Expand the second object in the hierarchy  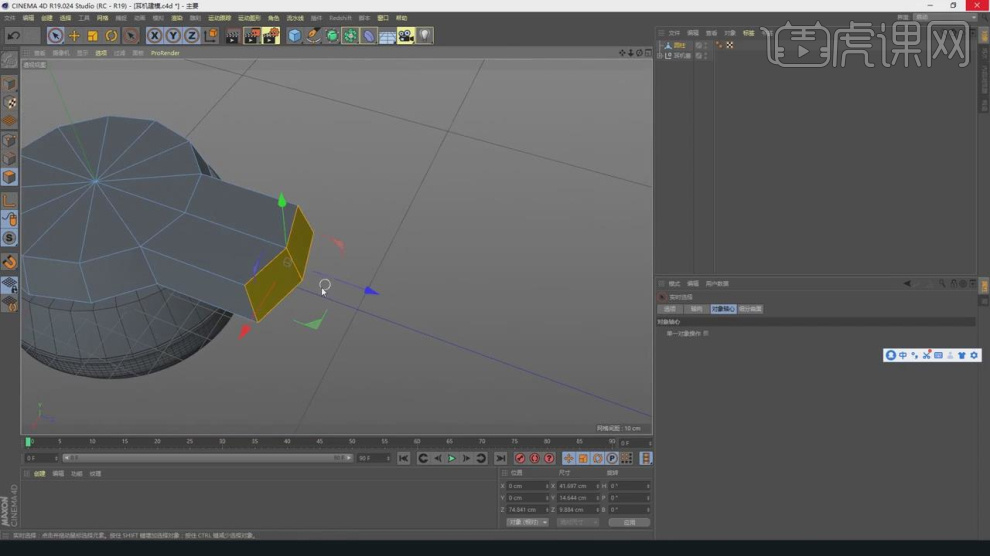(661, 56)
